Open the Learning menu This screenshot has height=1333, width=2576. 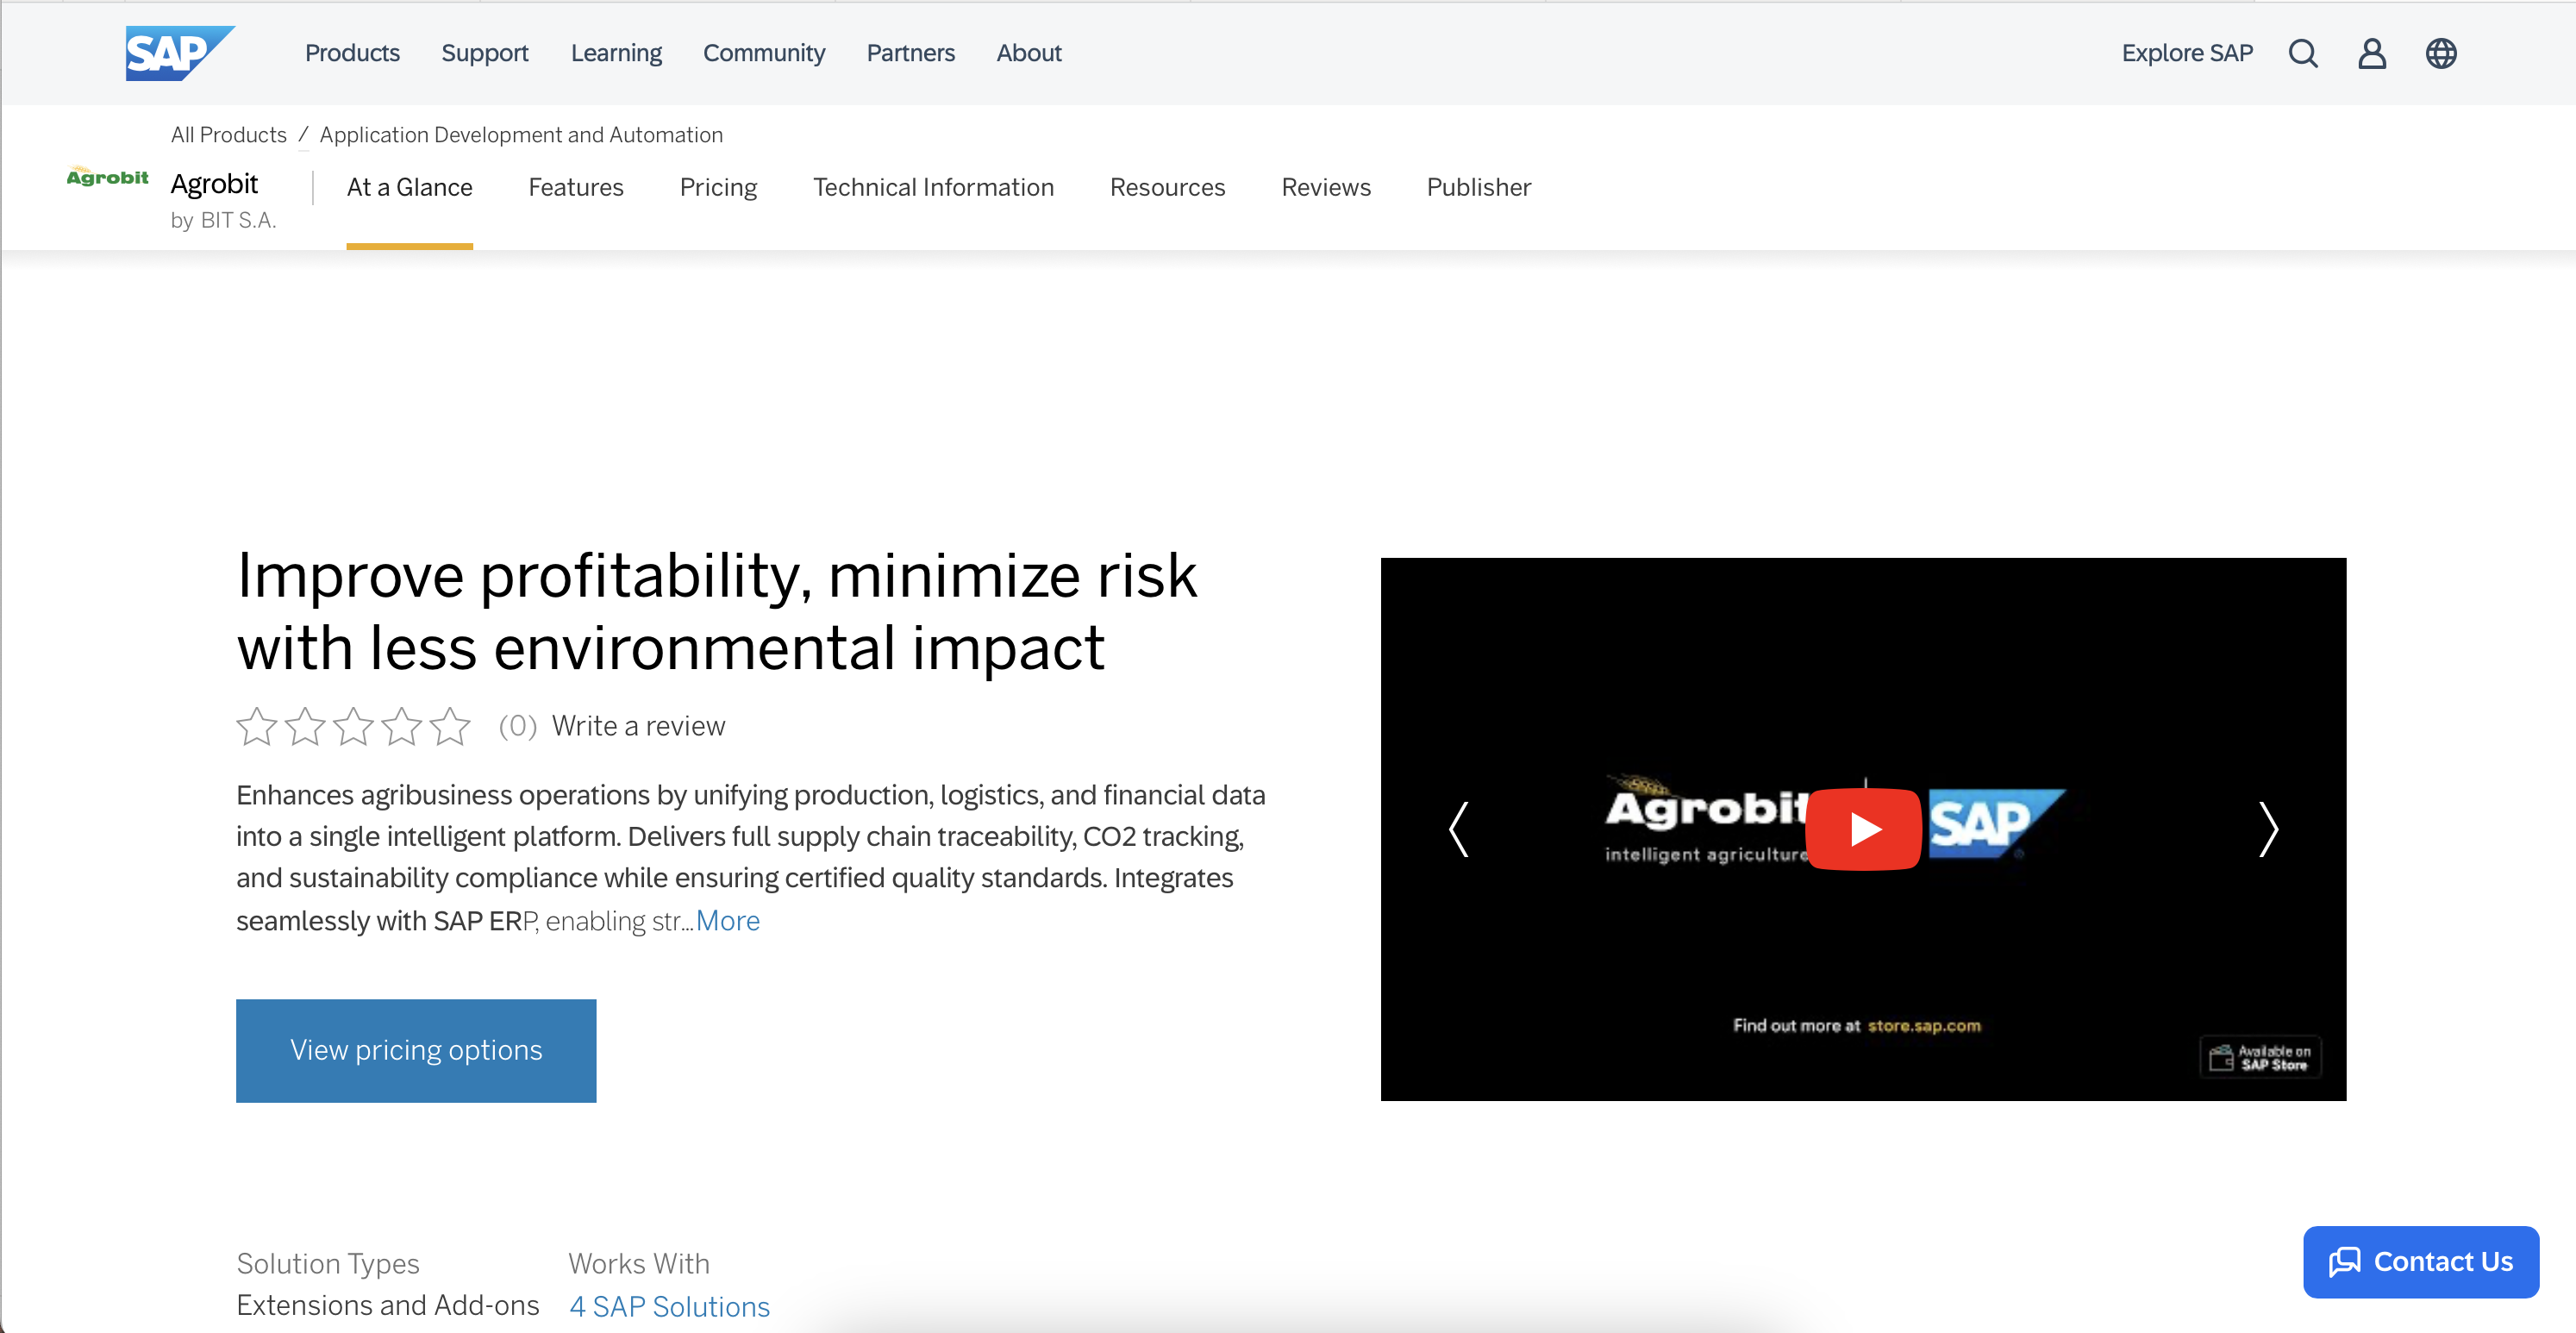click(616, 53)
